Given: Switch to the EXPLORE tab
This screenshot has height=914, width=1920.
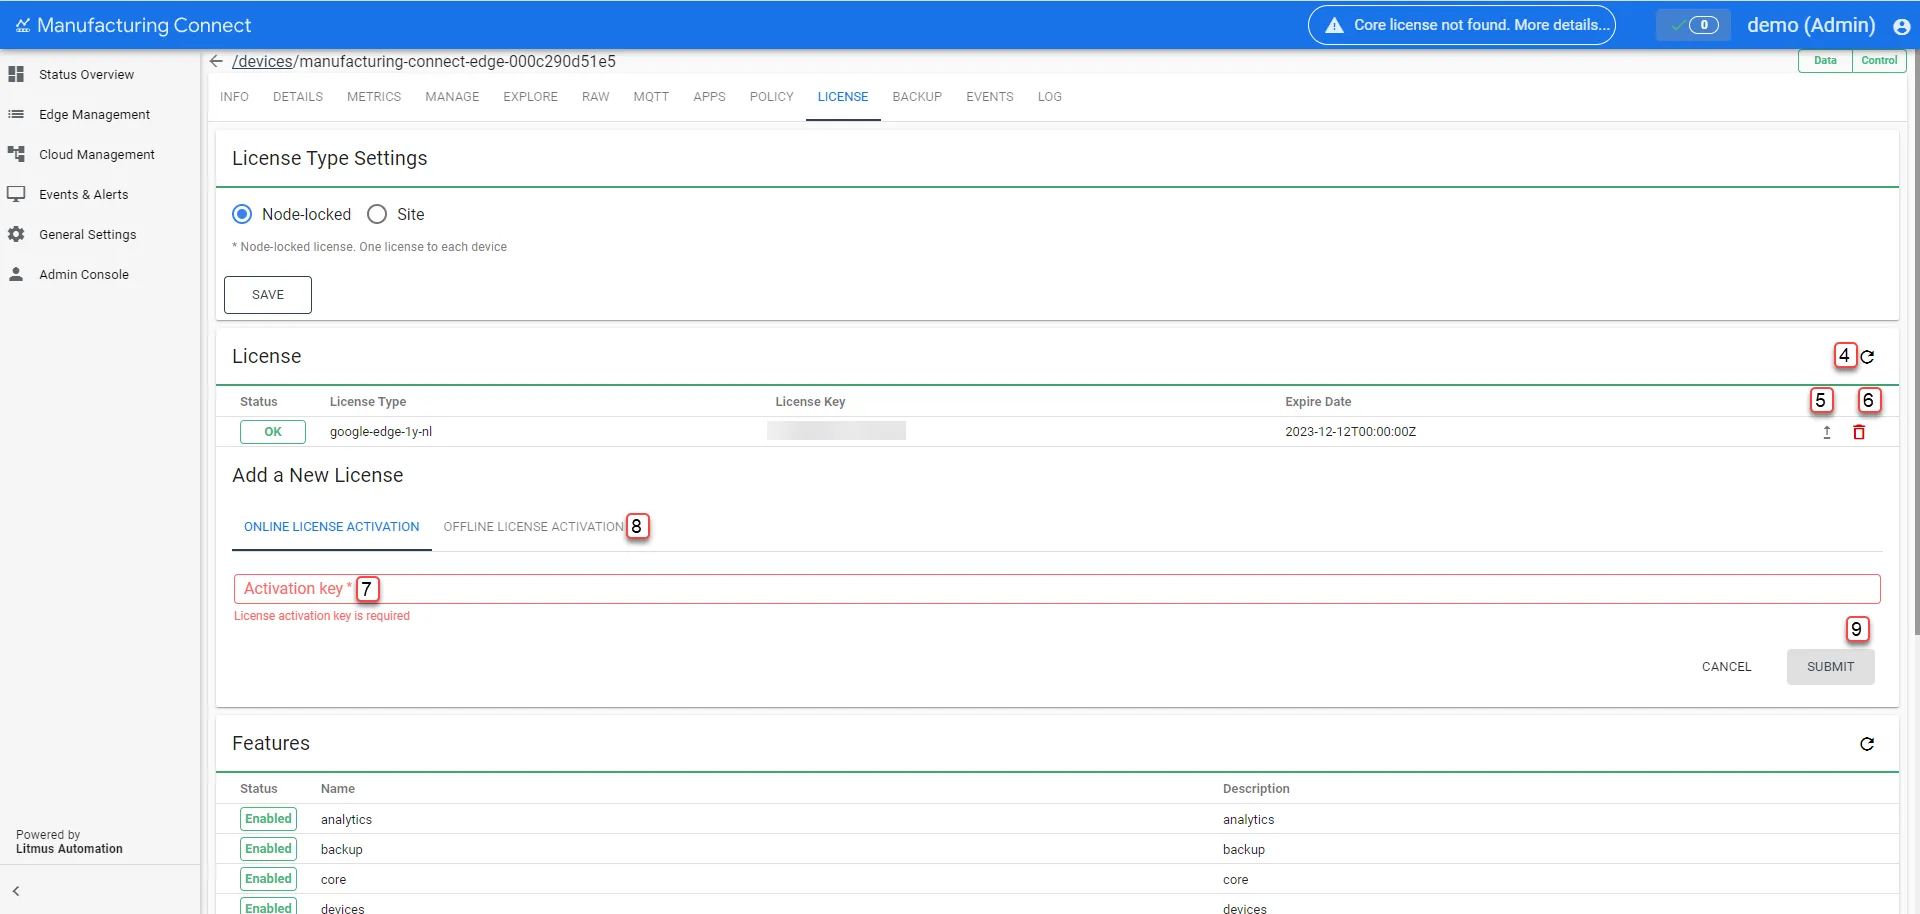Looking at the screenshot, I should coord(530,97).
